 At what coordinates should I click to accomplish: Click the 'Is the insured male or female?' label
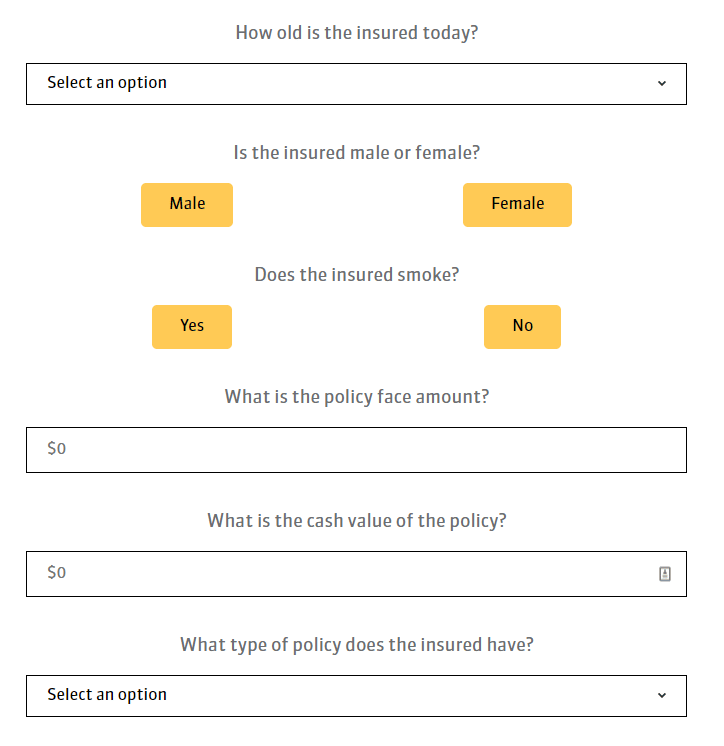point(356,153)
